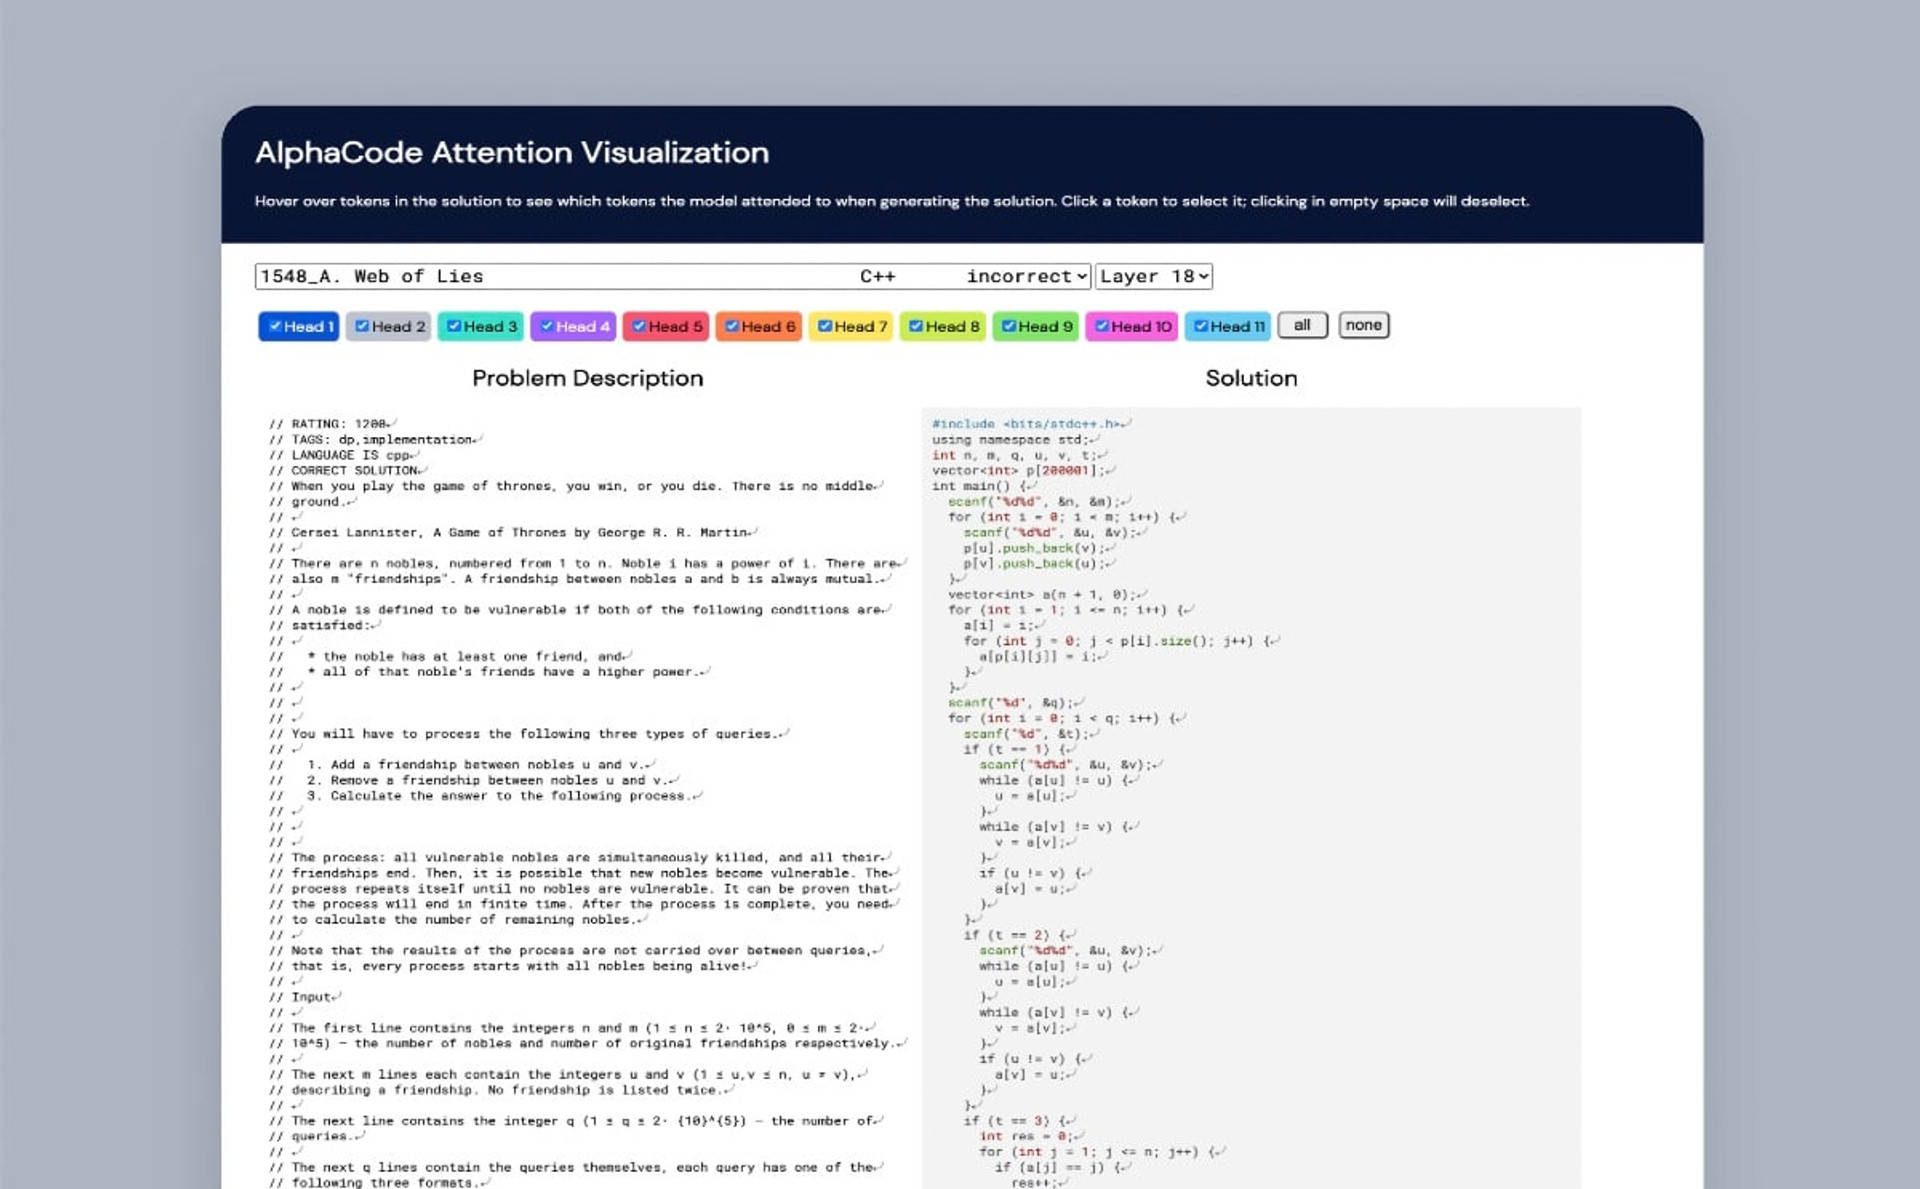Click the "// TAGS: dp,implementation" line

click(371, 440)
